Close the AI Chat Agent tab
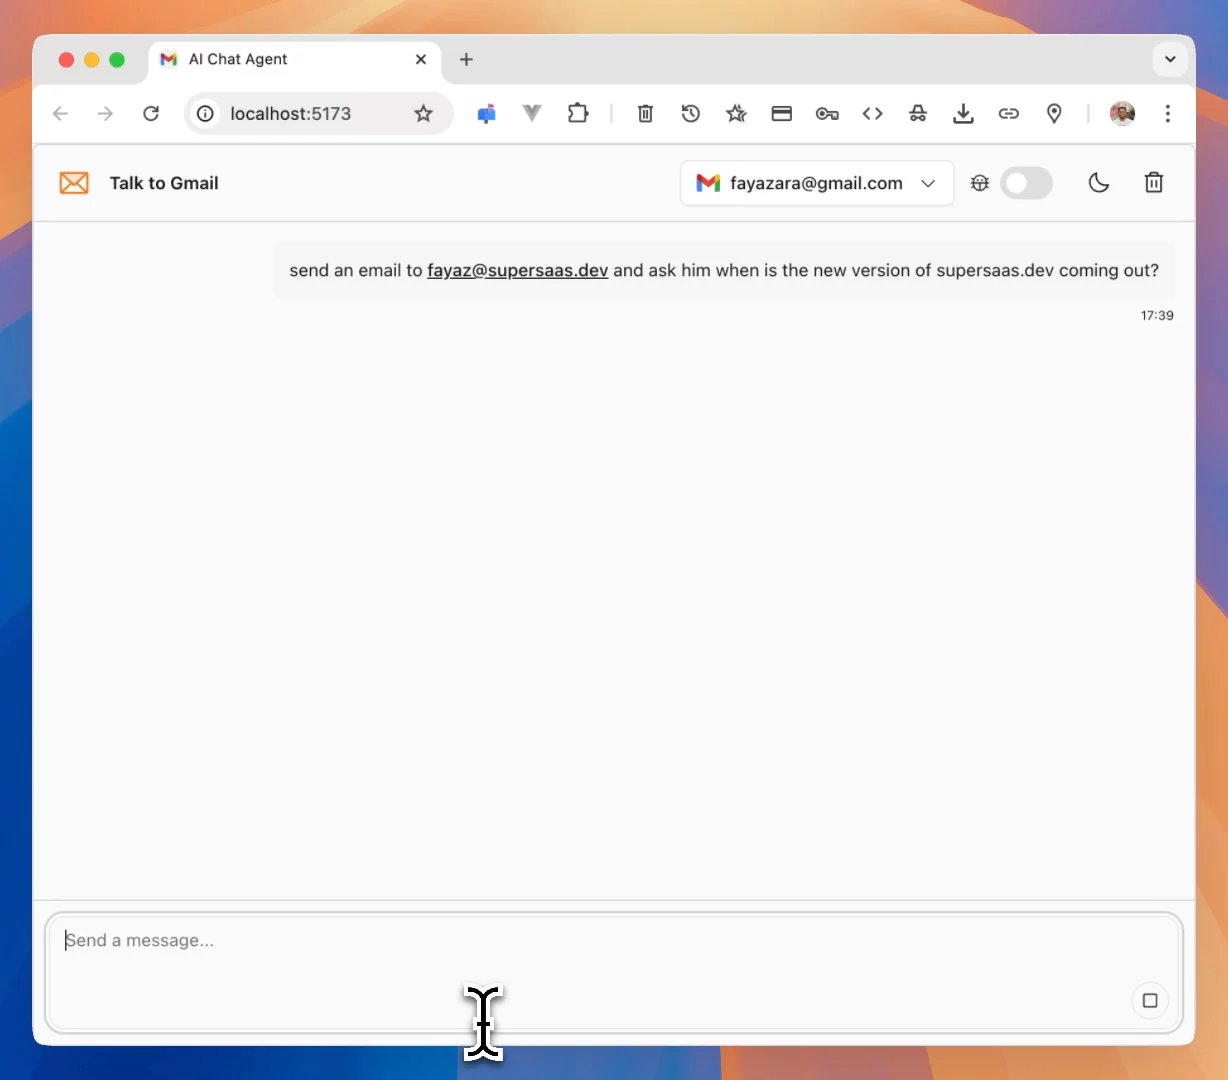The height and width of the screenshot is (1080, 1228). tap(421, 59)
